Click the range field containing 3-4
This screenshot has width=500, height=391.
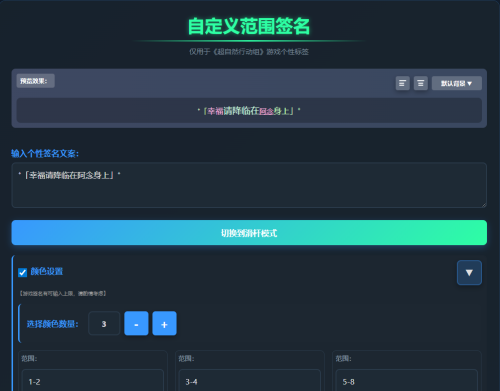250,380
